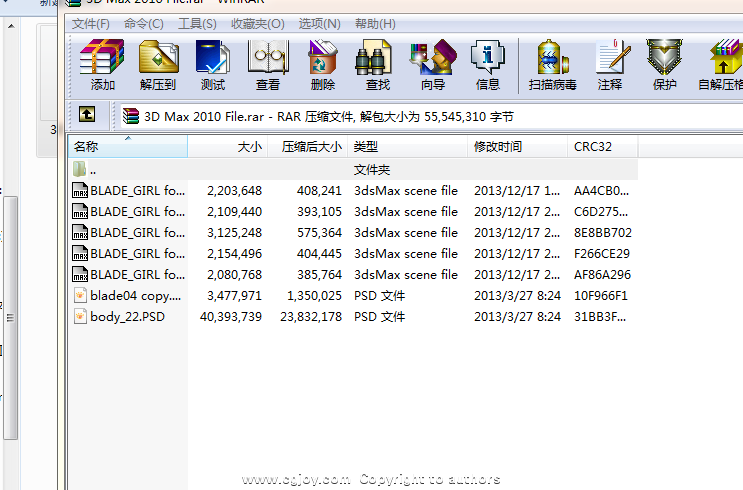
Task: Open the Tools (工具) menu
Action: [197, 24]
